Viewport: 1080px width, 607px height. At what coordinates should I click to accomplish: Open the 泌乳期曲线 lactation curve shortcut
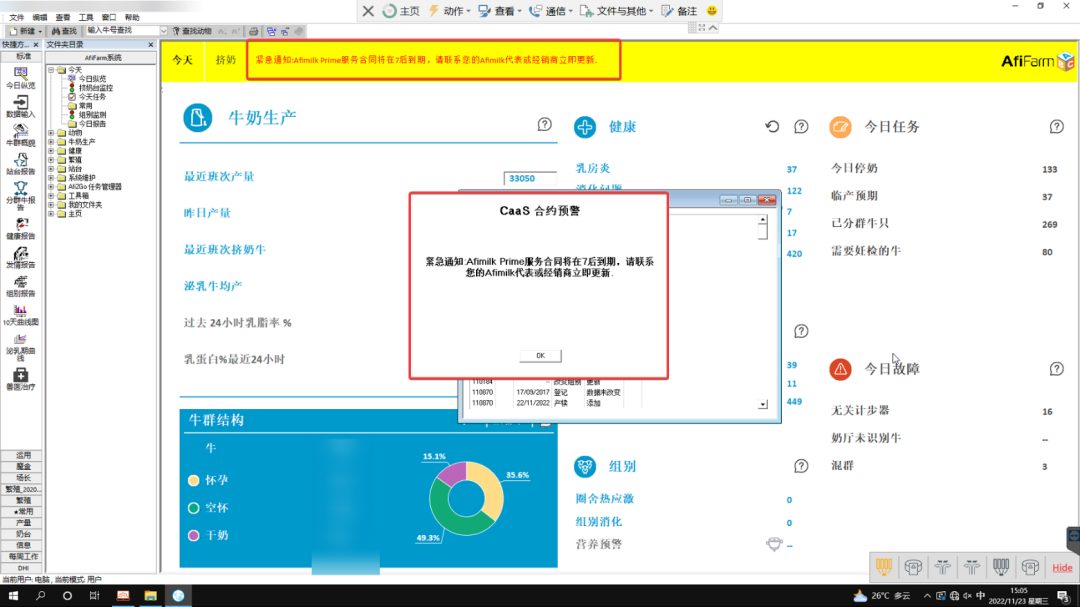coord(21,347)
